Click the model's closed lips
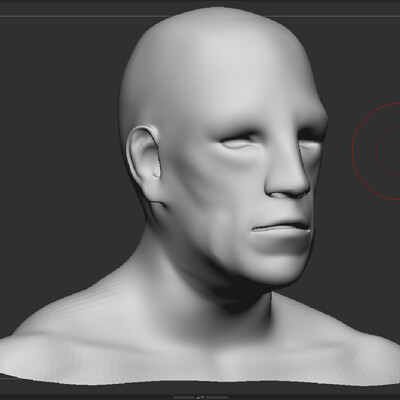Screen dimensions: 400x400 283,229
